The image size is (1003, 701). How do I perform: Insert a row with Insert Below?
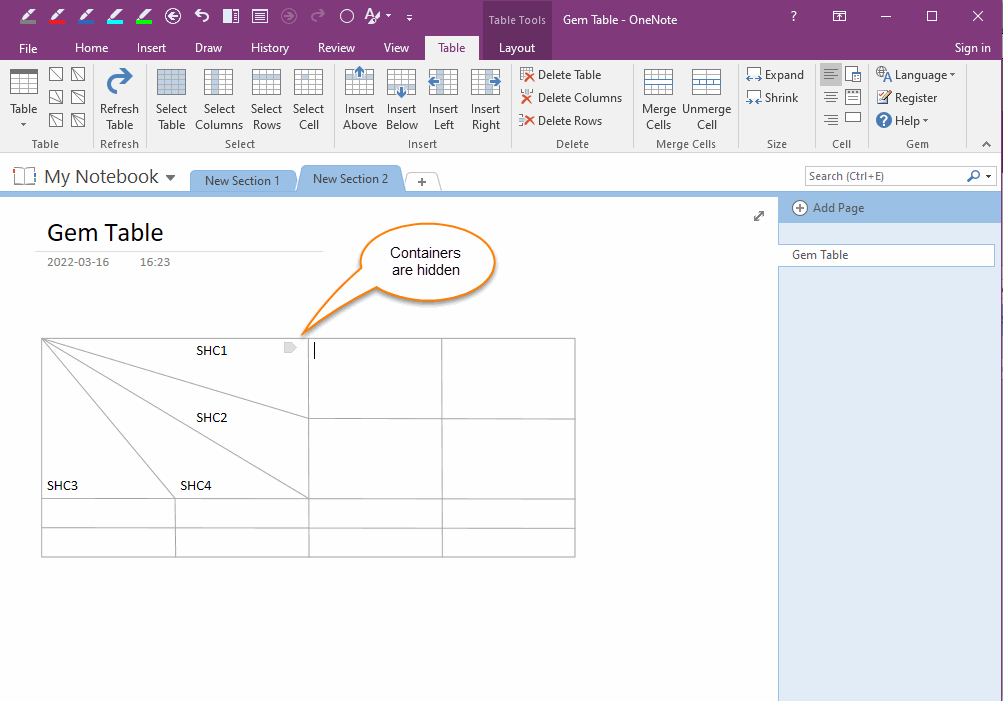click(402, 99)
